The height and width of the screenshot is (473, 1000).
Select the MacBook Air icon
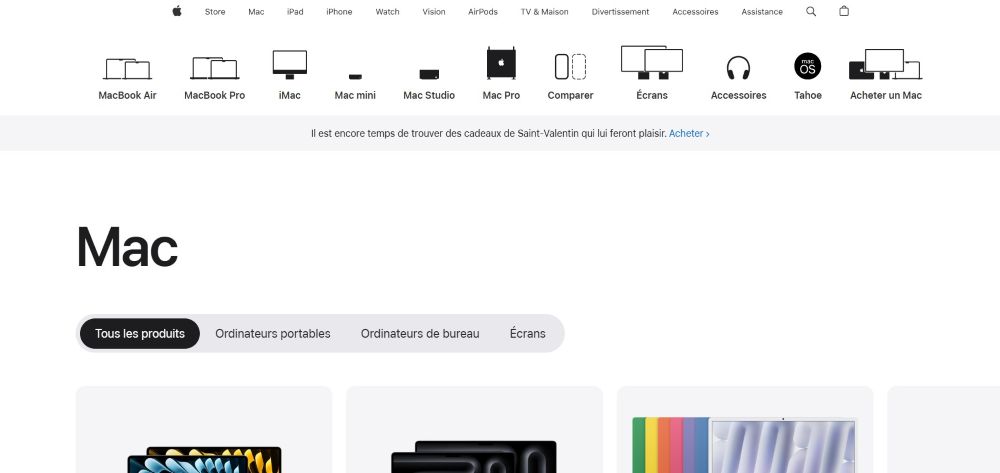127,69
